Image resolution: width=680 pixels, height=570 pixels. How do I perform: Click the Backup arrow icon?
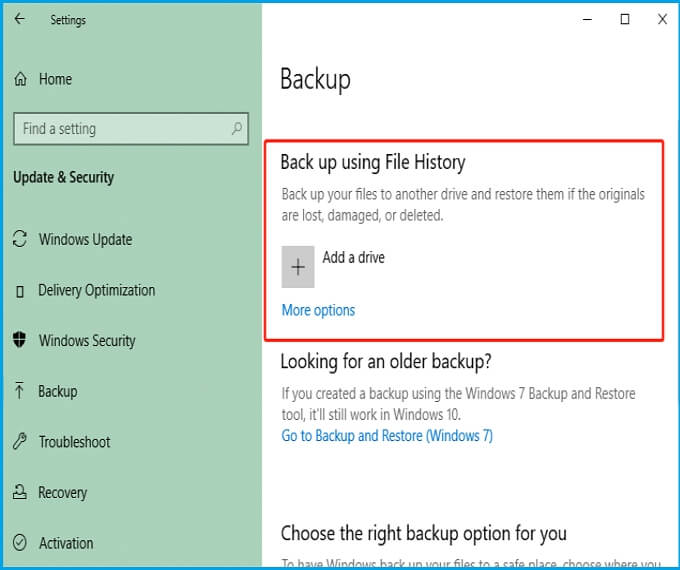coord(19,392)
